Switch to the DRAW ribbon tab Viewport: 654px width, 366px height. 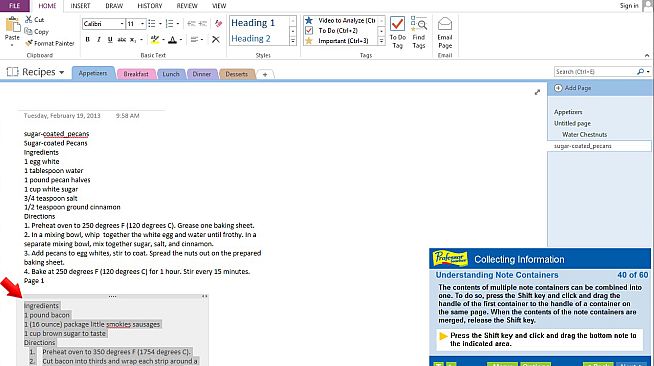click(114, 6)
